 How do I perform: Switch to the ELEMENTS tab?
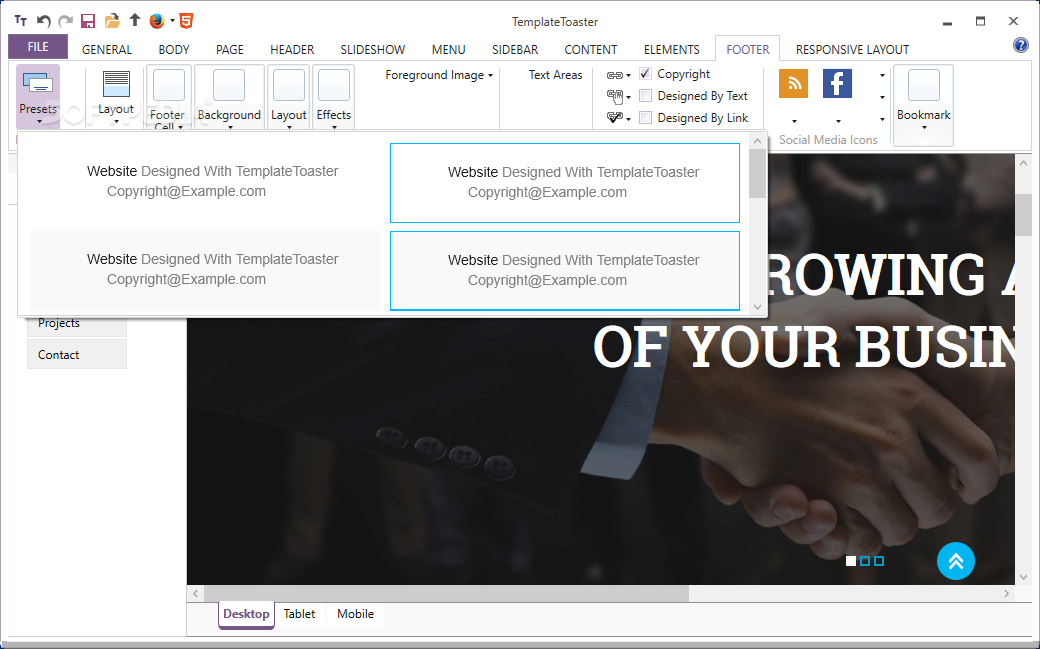pos(671,50)
